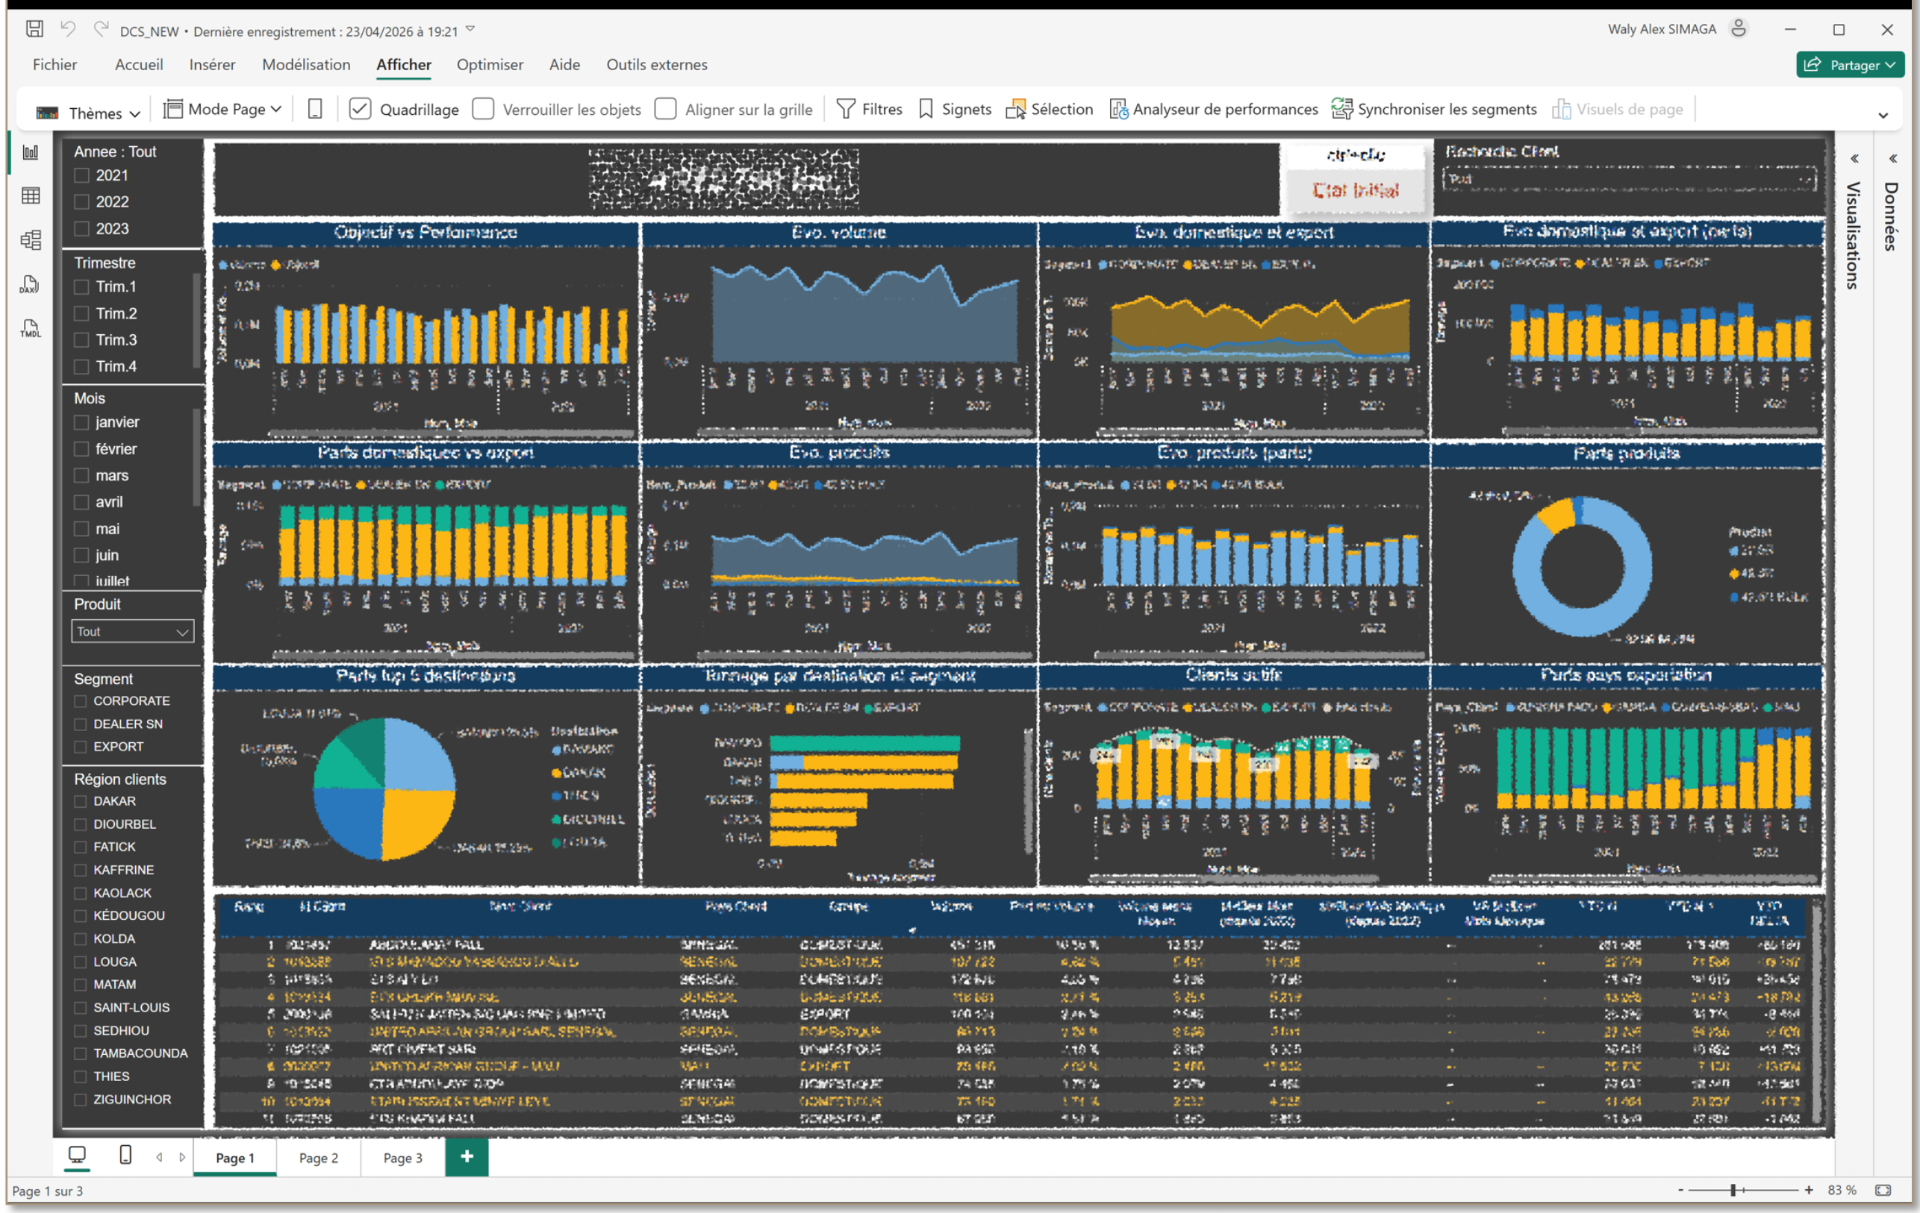Screen dimensions: 1920x1213
Task: Enable Verrouiller les objets checkbox
Action: point(483,109)
